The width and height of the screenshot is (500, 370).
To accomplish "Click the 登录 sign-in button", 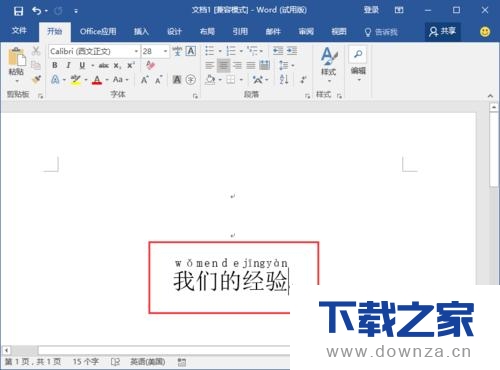I will point(371,10).
